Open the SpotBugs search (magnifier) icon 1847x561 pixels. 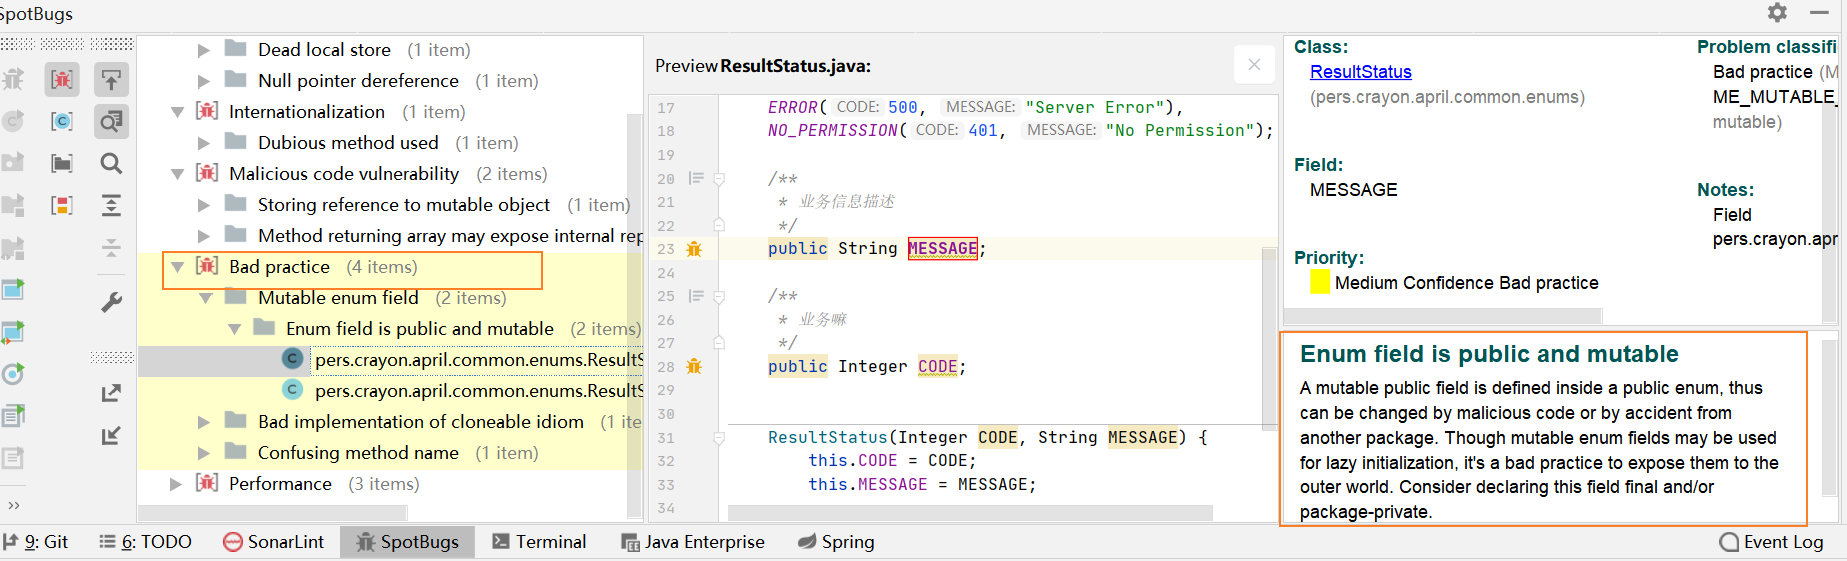(x=111, y=163)
